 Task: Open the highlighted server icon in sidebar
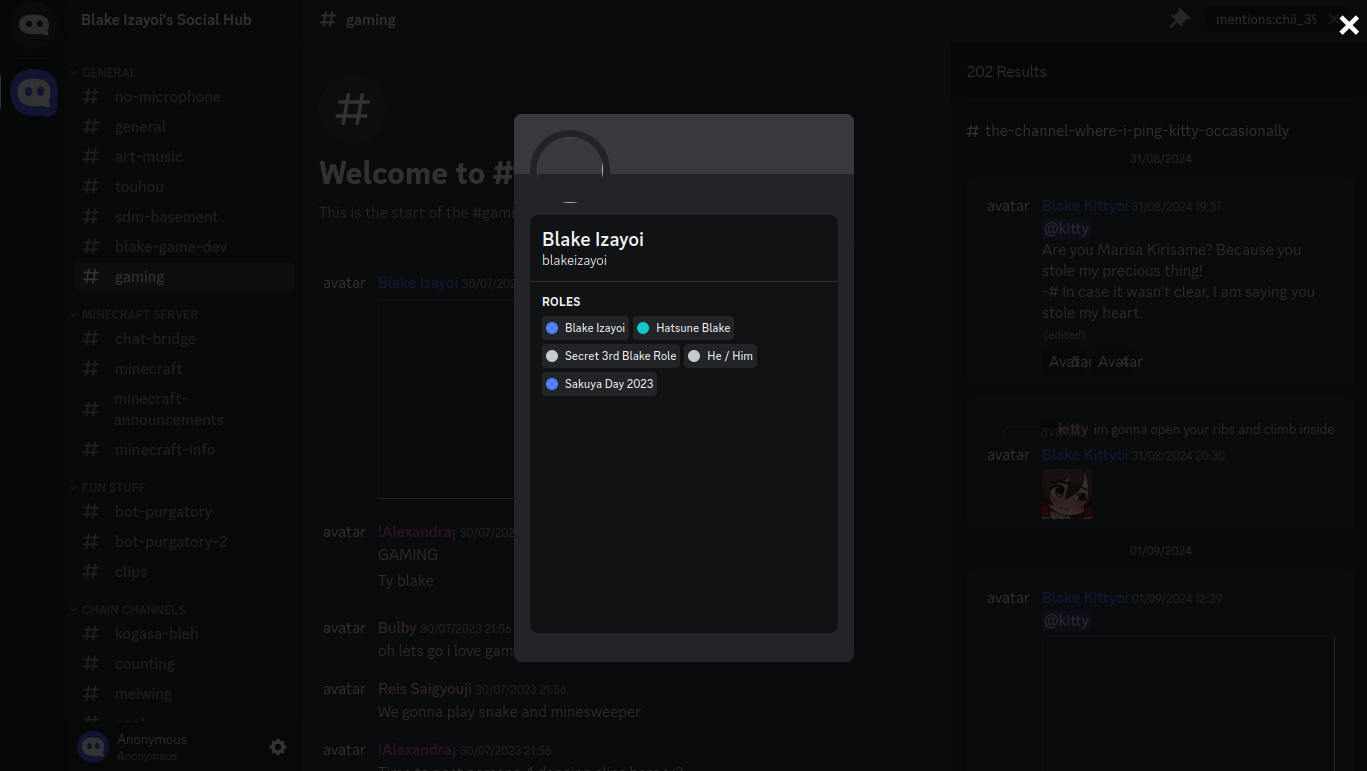35,93
